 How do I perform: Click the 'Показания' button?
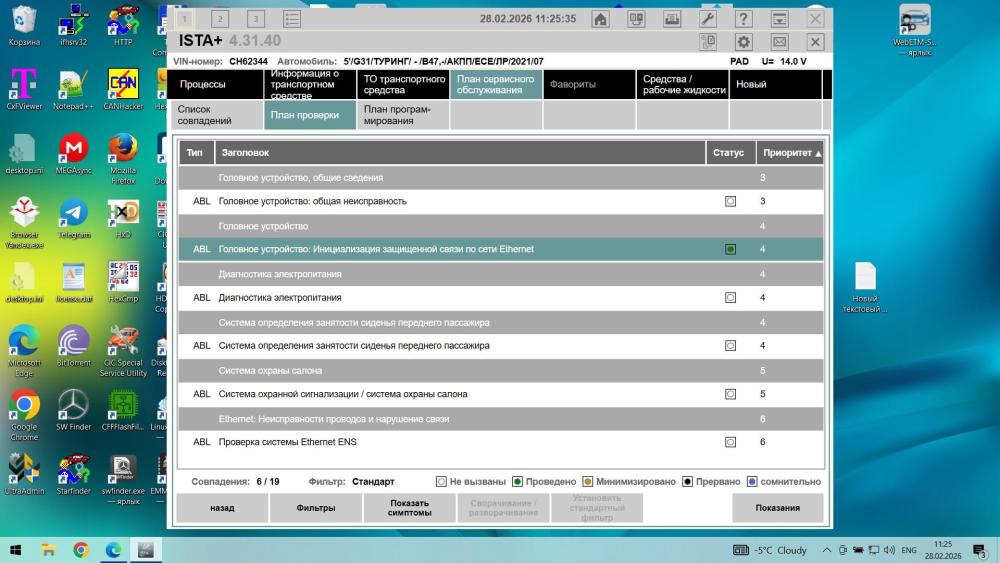[x=778, y=508]
